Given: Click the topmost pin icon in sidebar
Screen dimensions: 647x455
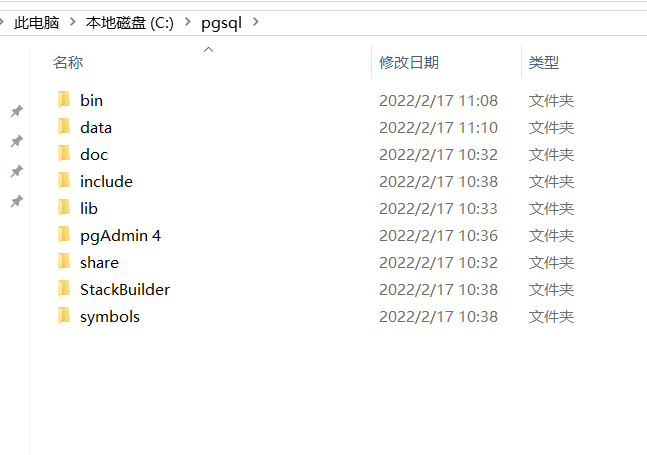Looking at the screenshot, I should pos(17,111).
